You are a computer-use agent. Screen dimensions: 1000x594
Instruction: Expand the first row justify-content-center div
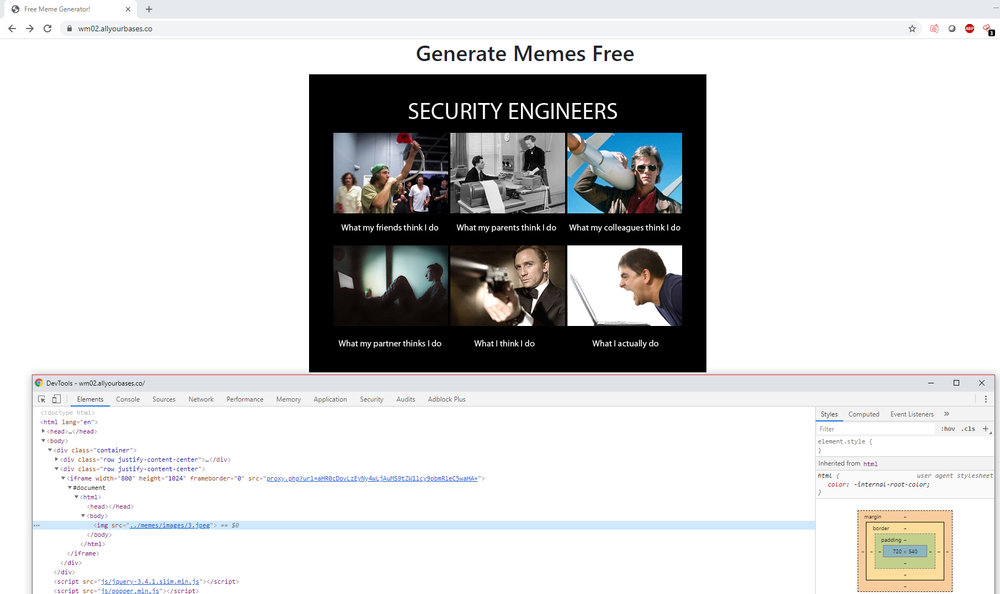[x=56, y=459]
